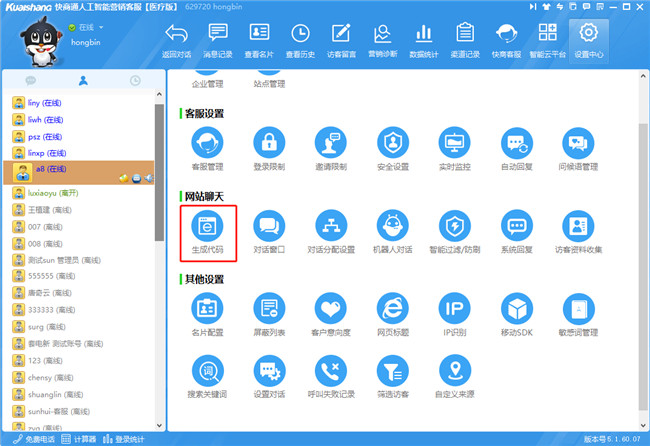650x446 pixels.
Task: Click the 免费电话 button at bottom
Action: (36, 439)
